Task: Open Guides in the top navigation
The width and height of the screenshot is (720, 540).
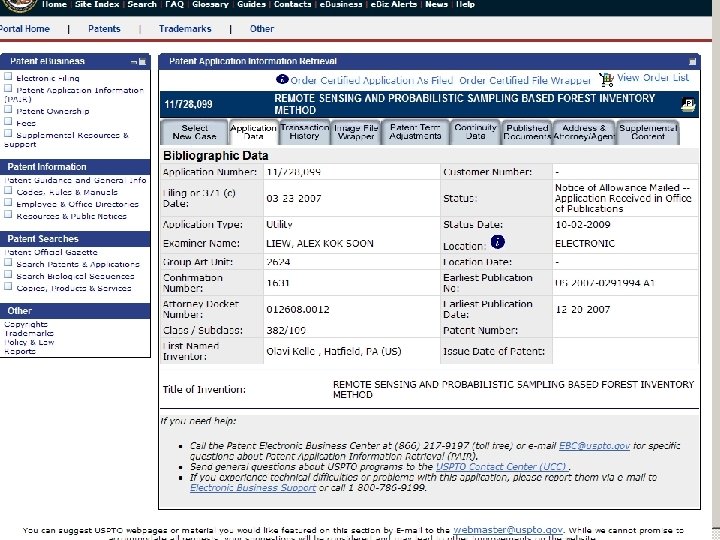Action: coord(251,5)
